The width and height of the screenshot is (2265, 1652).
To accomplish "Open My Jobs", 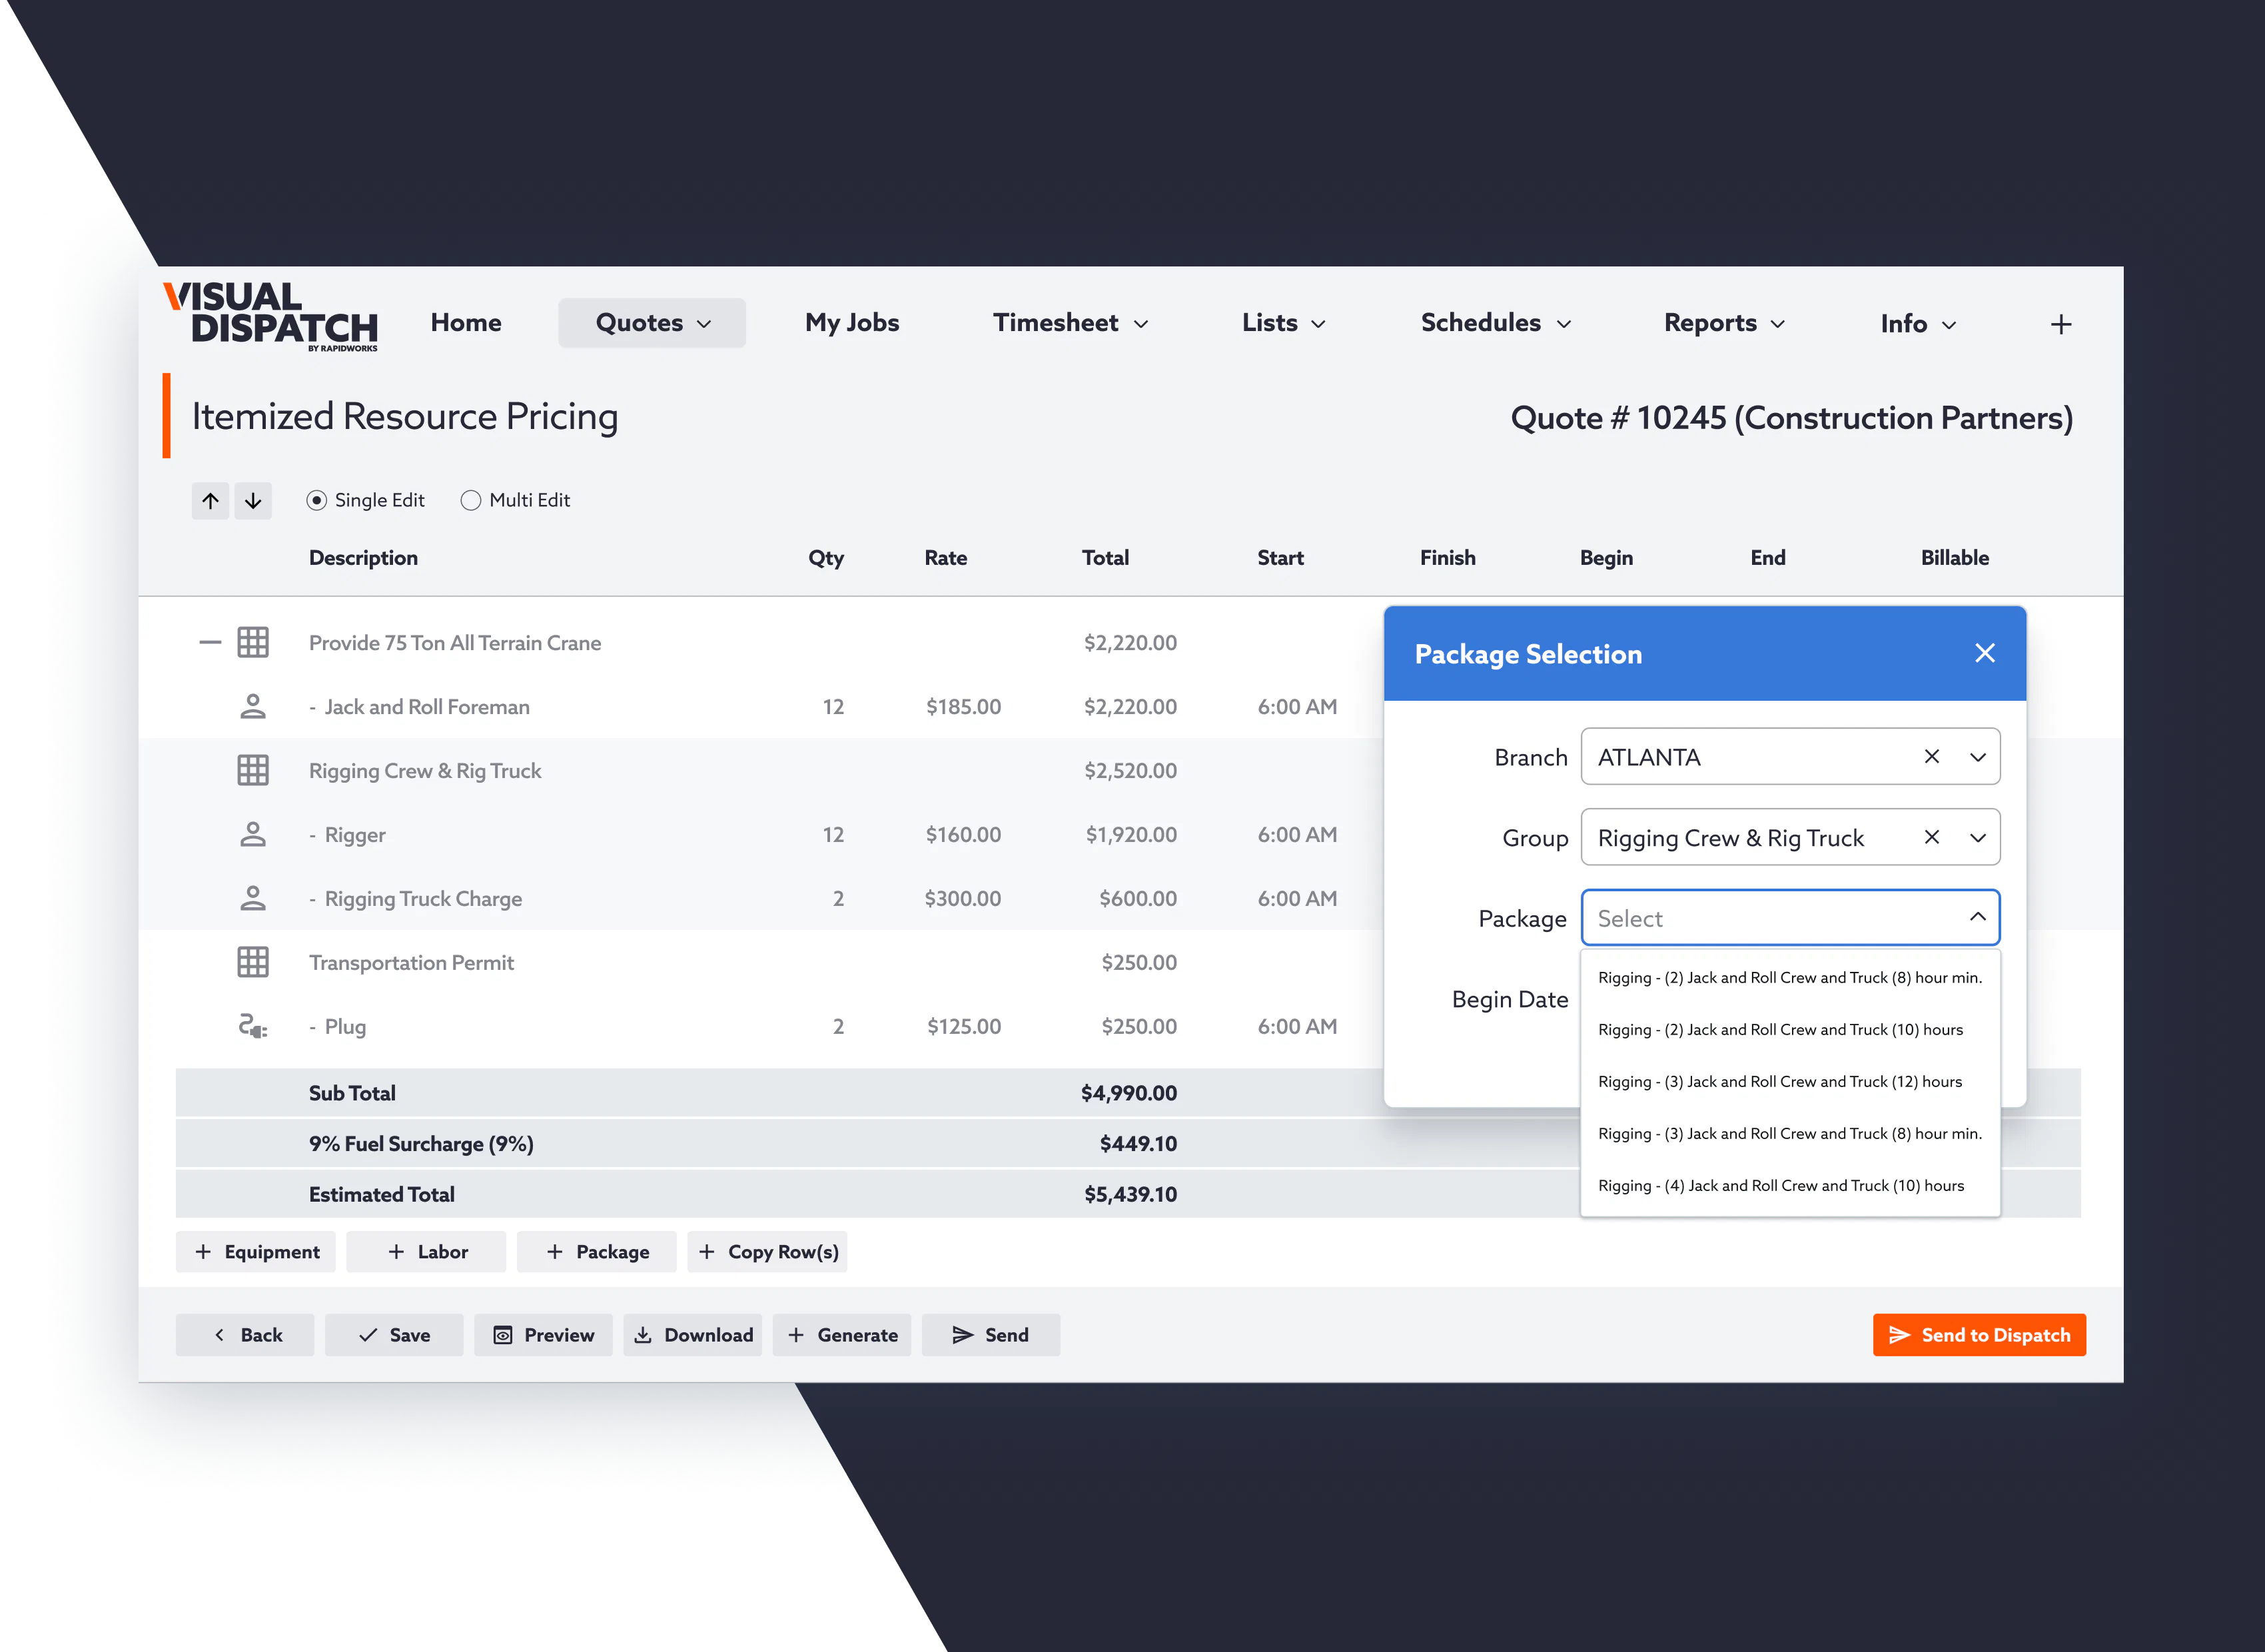I will [852, 323].
